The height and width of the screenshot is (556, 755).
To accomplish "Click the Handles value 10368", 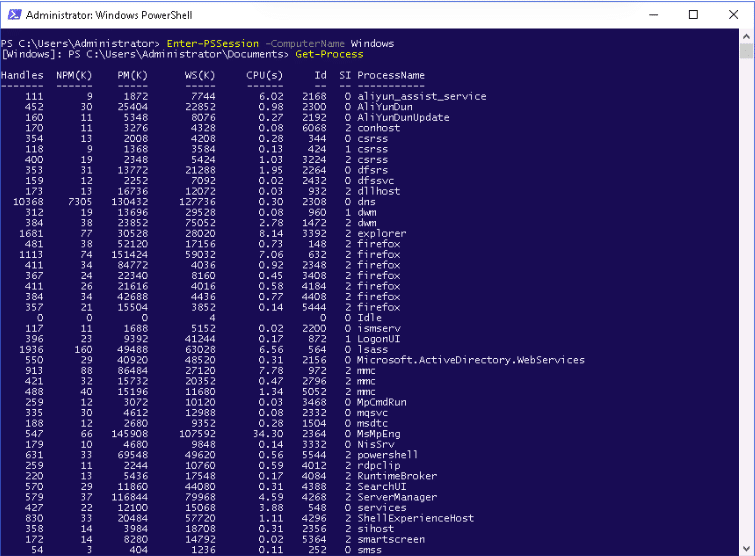I will [28, 202].
